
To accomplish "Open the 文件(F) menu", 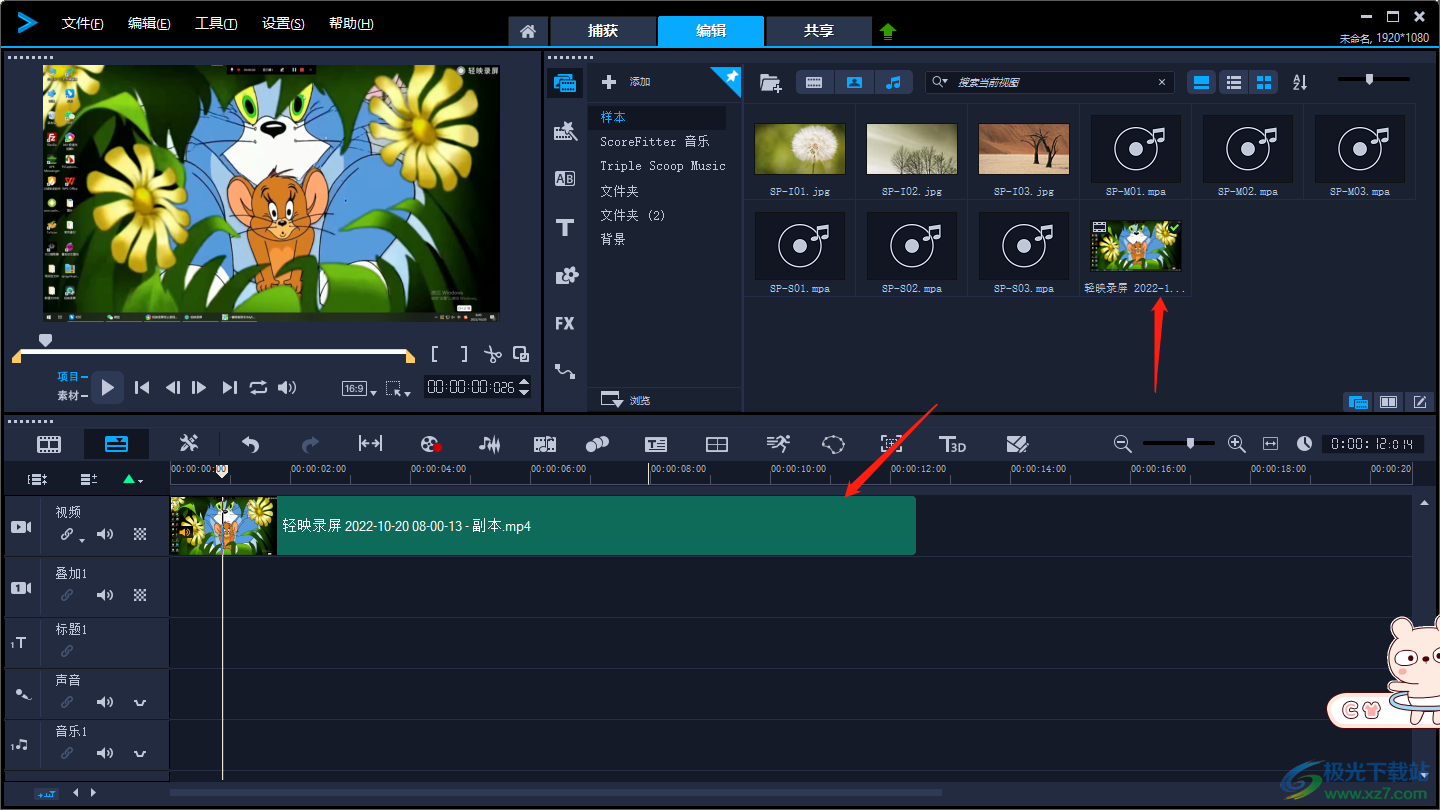I will pos(82,24).
